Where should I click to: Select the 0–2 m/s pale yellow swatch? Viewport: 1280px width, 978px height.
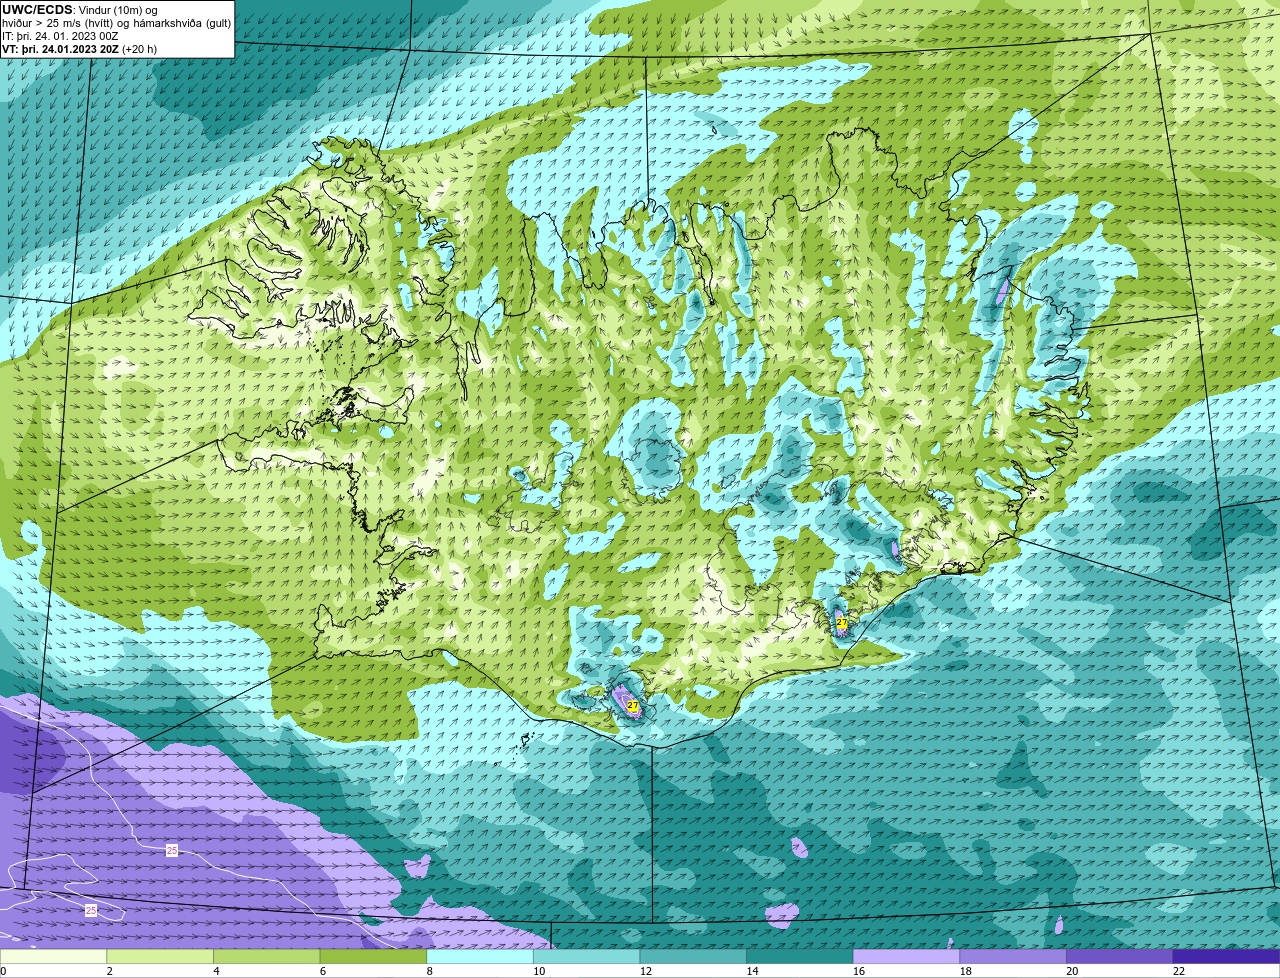pos(53,956)
